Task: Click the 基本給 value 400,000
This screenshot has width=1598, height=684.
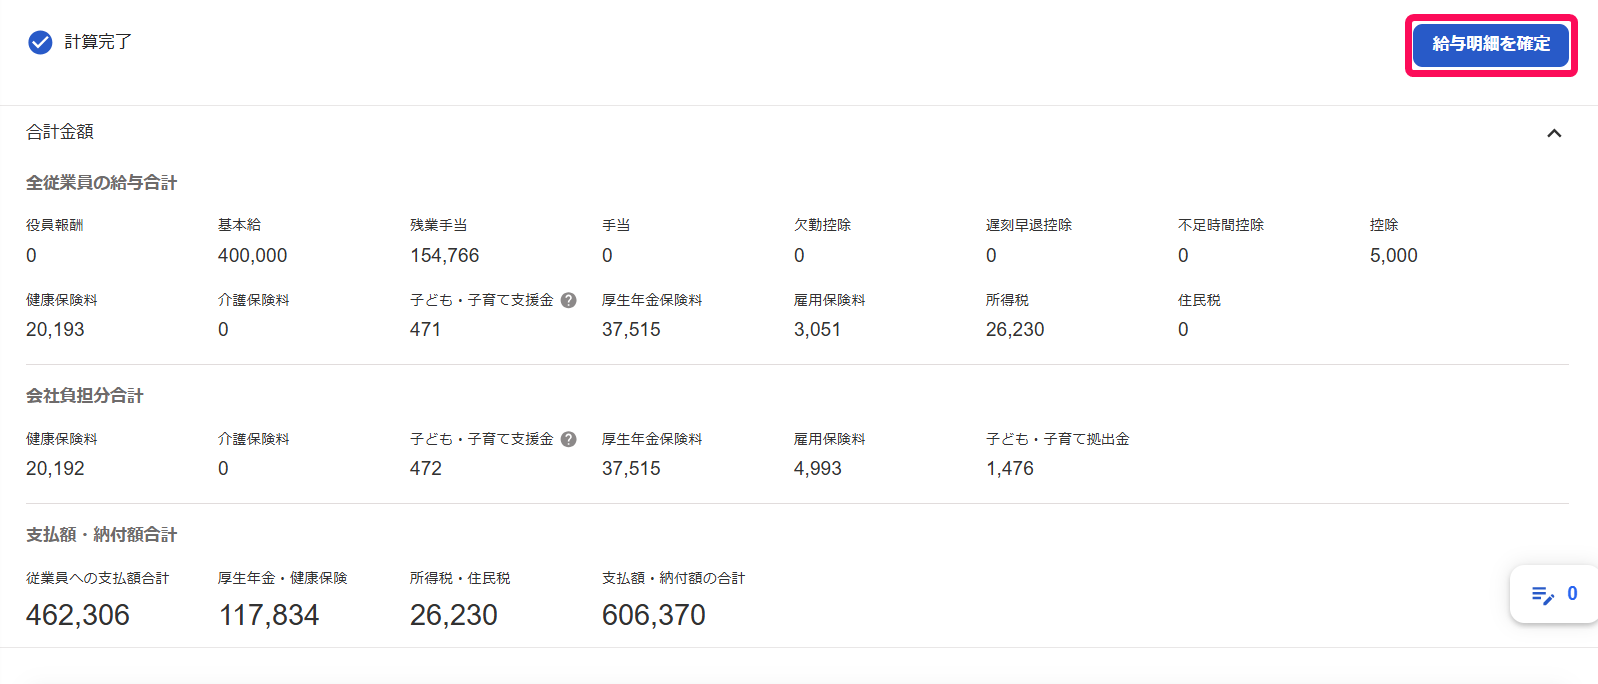Action: pyautogui.click(x=252, y=256)
